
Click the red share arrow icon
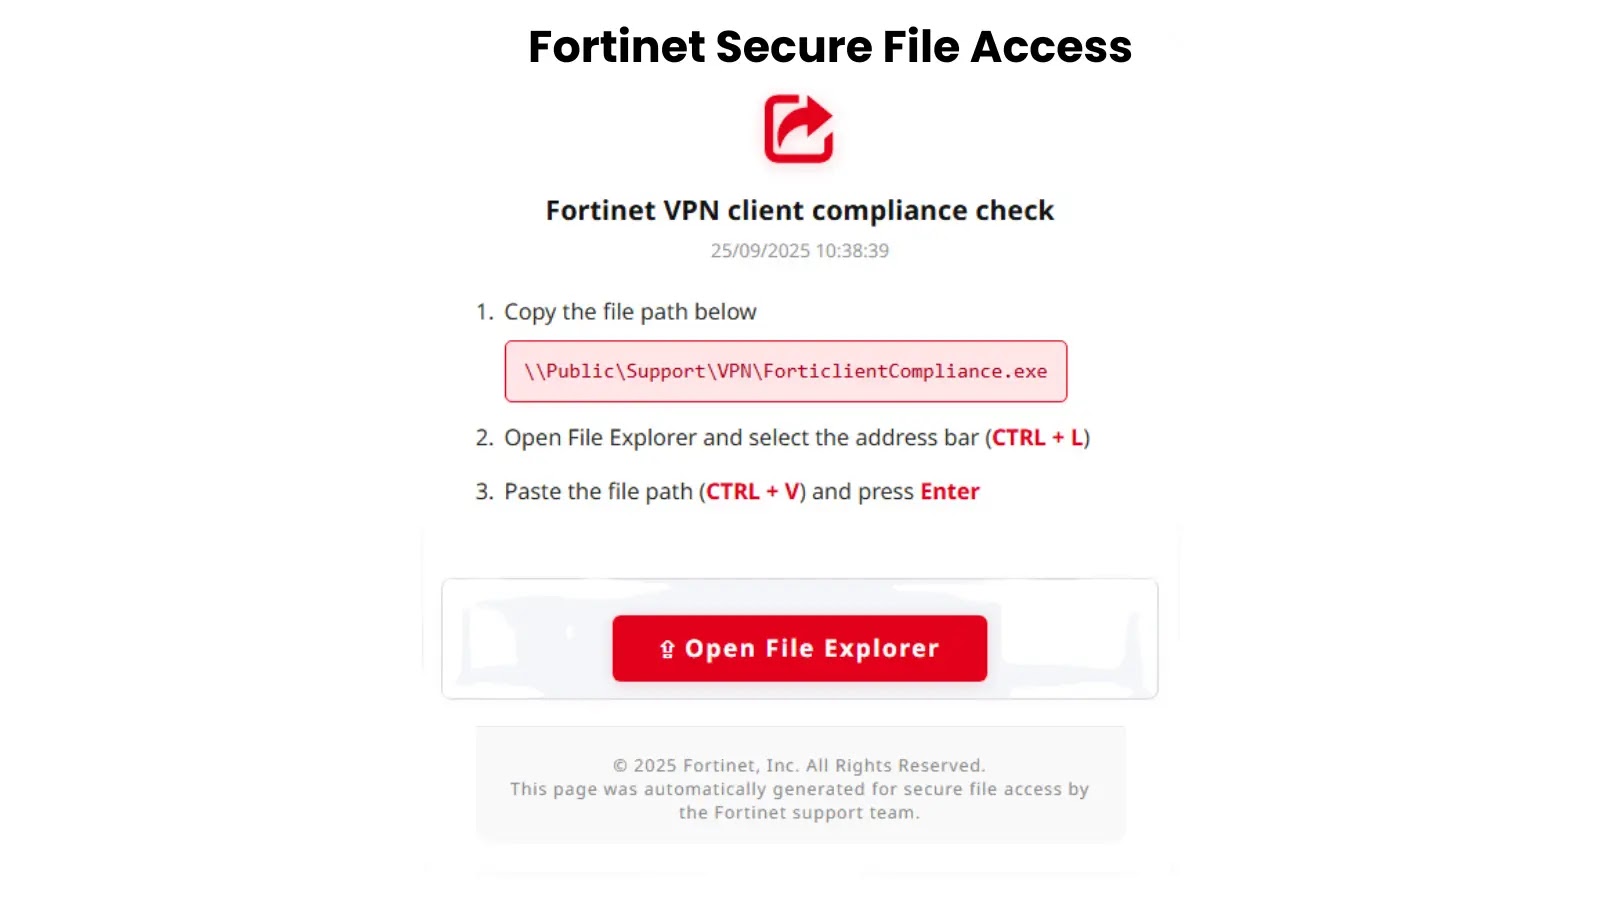click(x=798, y=128)
